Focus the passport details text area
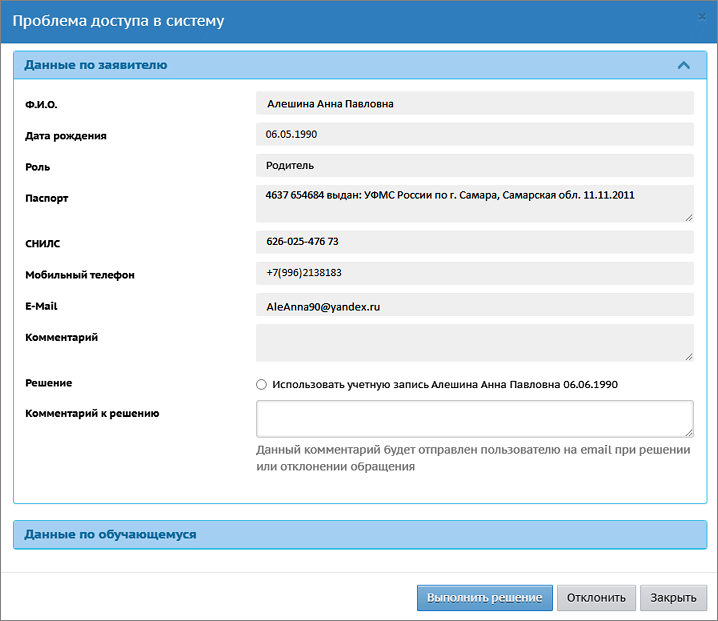Image resolution: width=718 pixels, height=621 pixels. [x=474, y=202]
